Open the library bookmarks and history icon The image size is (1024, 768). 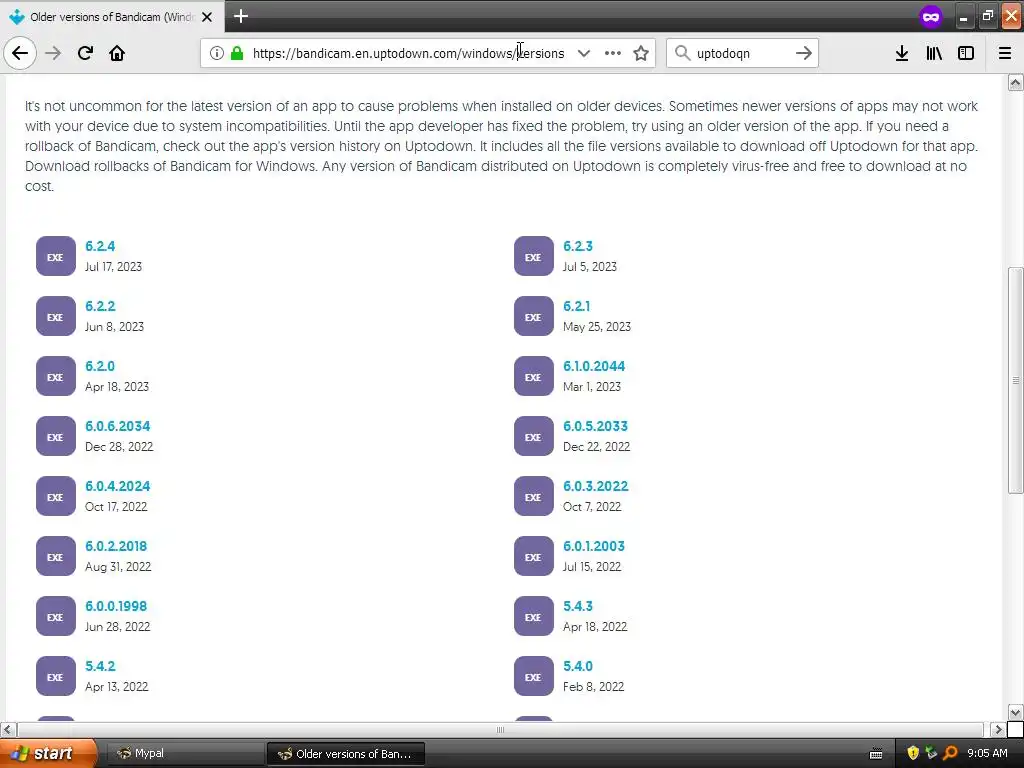click(x=934, y=53)
